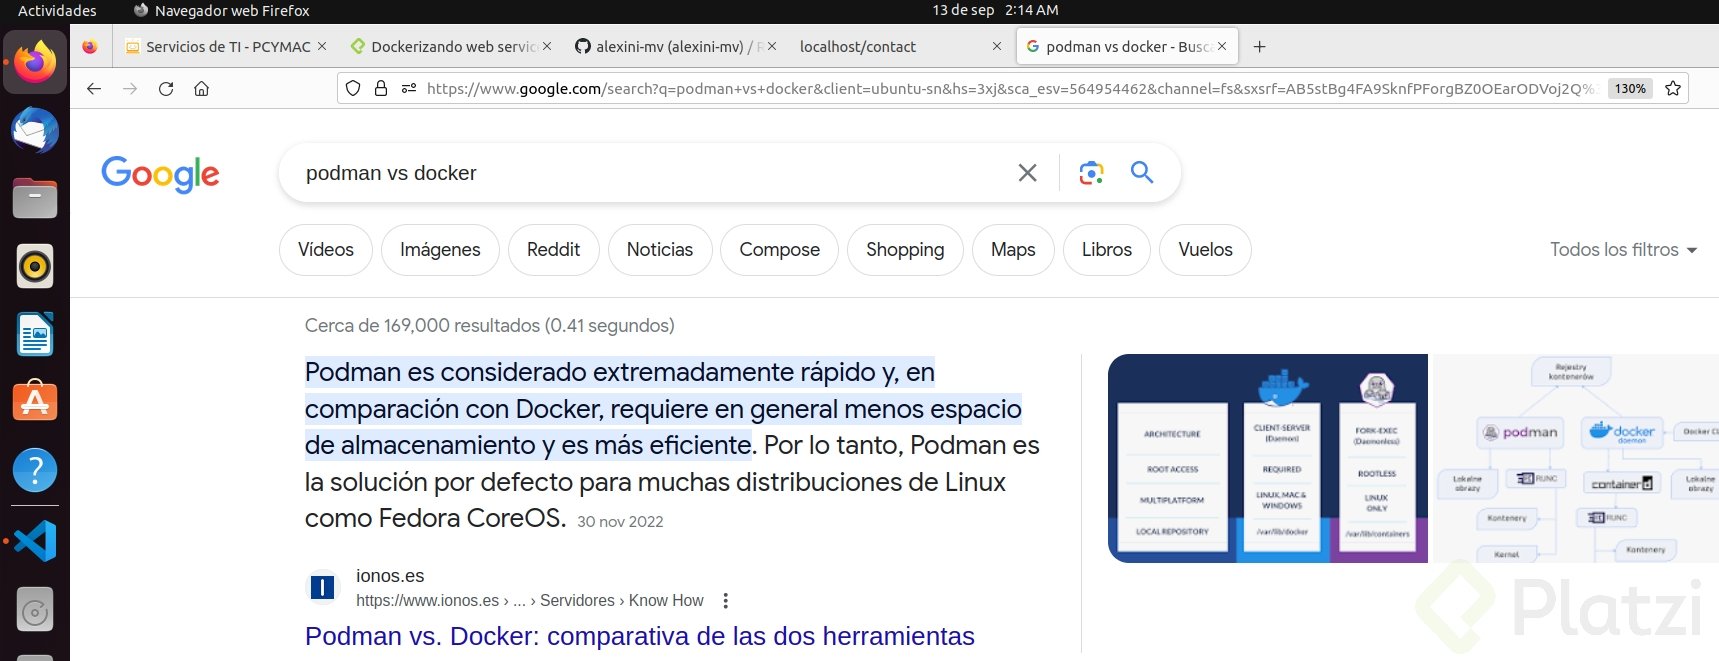Open Firefox from the Ubuntu dock
The height and width of the screenshot is (661, 1719).
coord(35,62)
